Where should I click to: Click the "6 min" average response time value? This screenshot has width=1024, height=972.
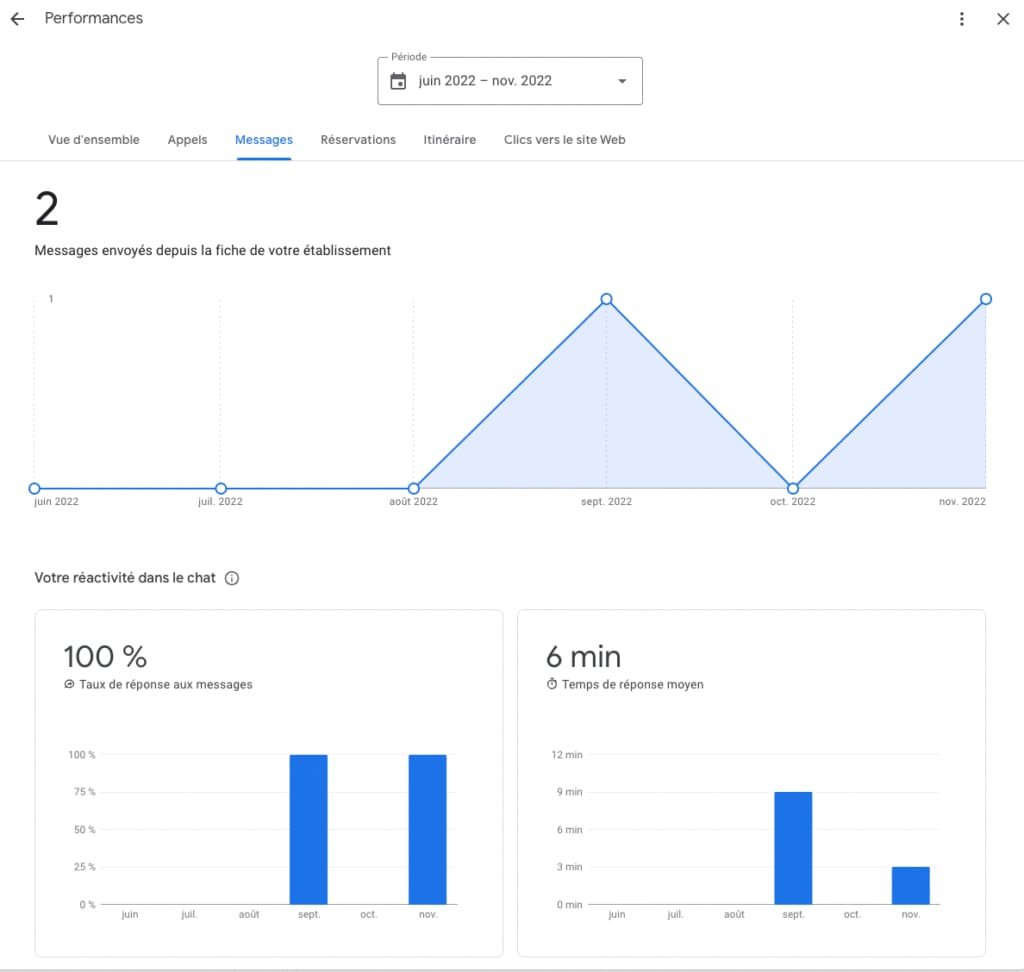[583, 656]
